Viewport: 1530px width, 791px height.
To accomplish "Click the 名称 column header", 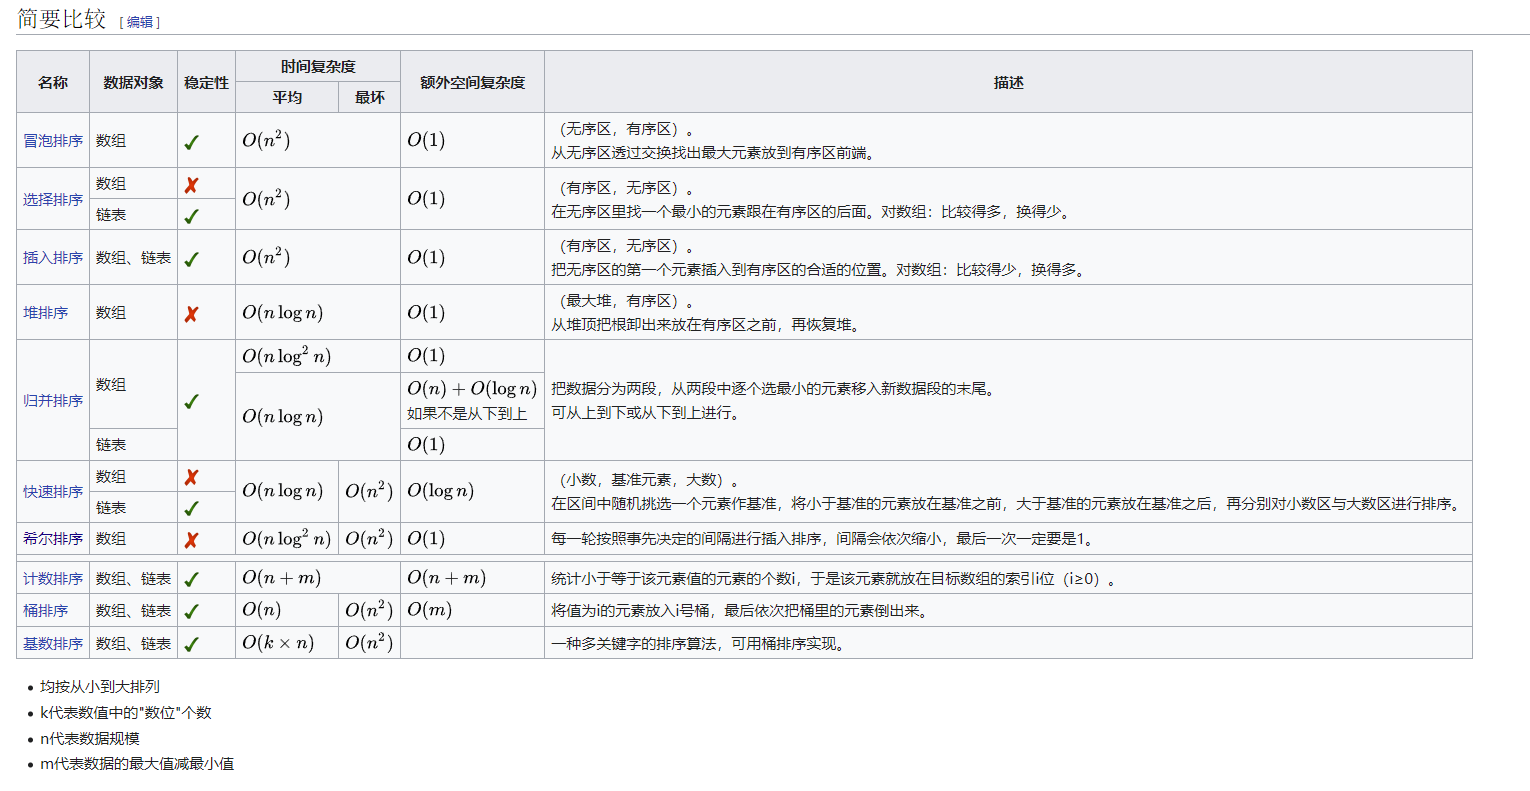I will [x=53, y=82].
